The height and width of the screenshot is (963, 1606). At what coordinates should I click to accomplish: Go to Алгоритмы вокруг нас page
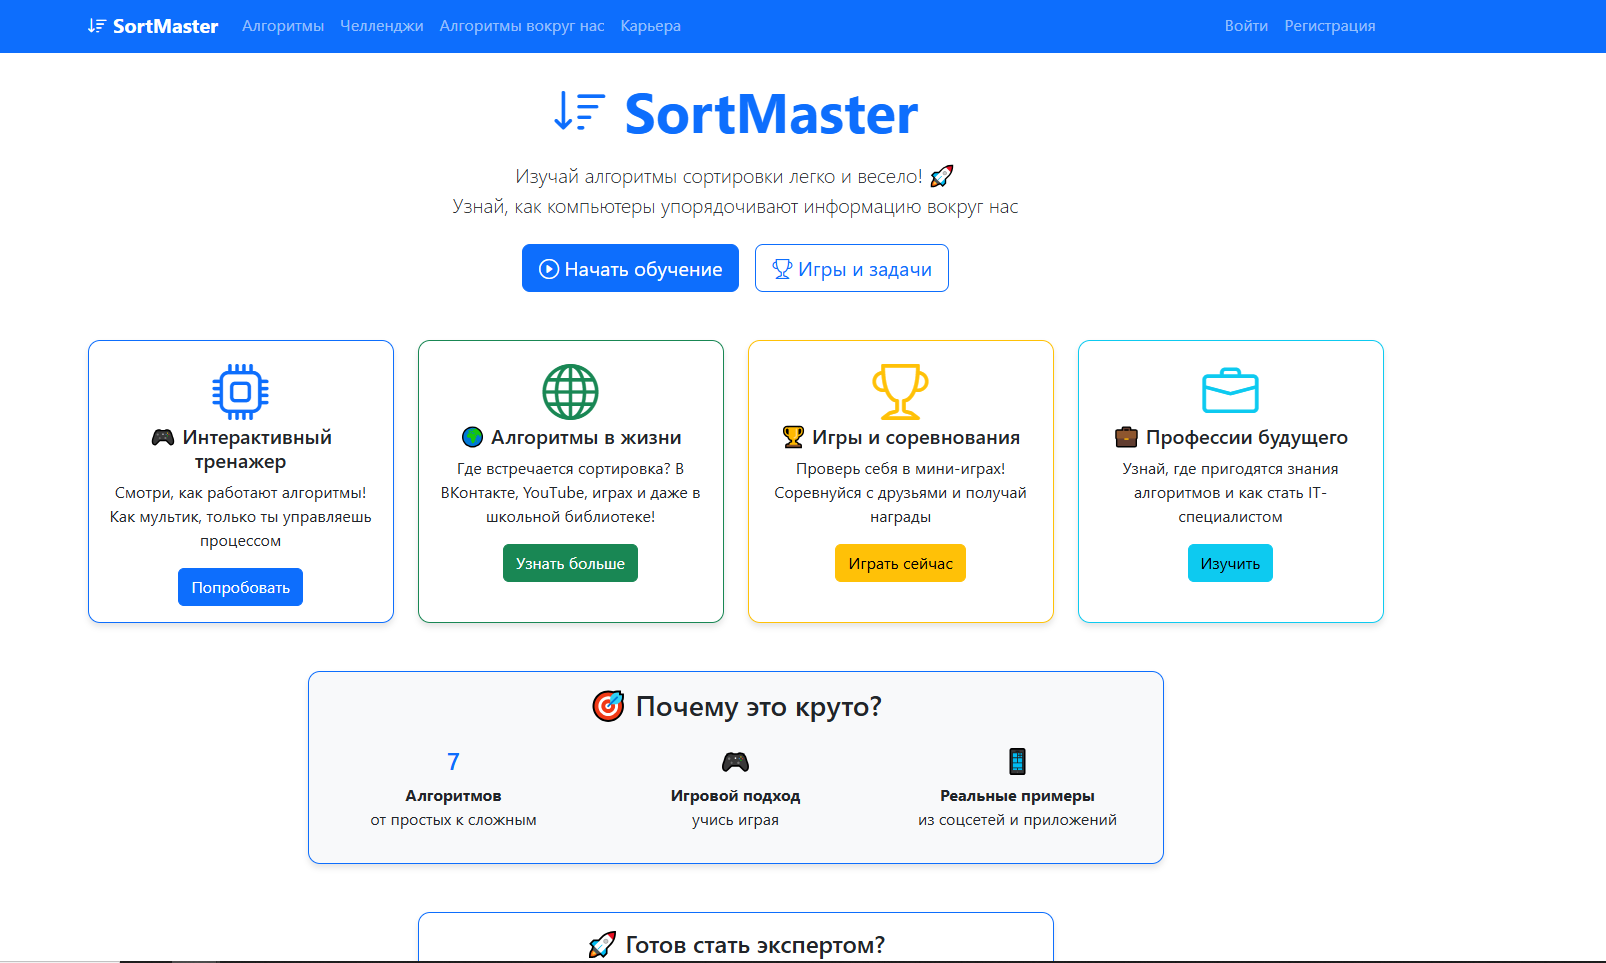[522, 26]
